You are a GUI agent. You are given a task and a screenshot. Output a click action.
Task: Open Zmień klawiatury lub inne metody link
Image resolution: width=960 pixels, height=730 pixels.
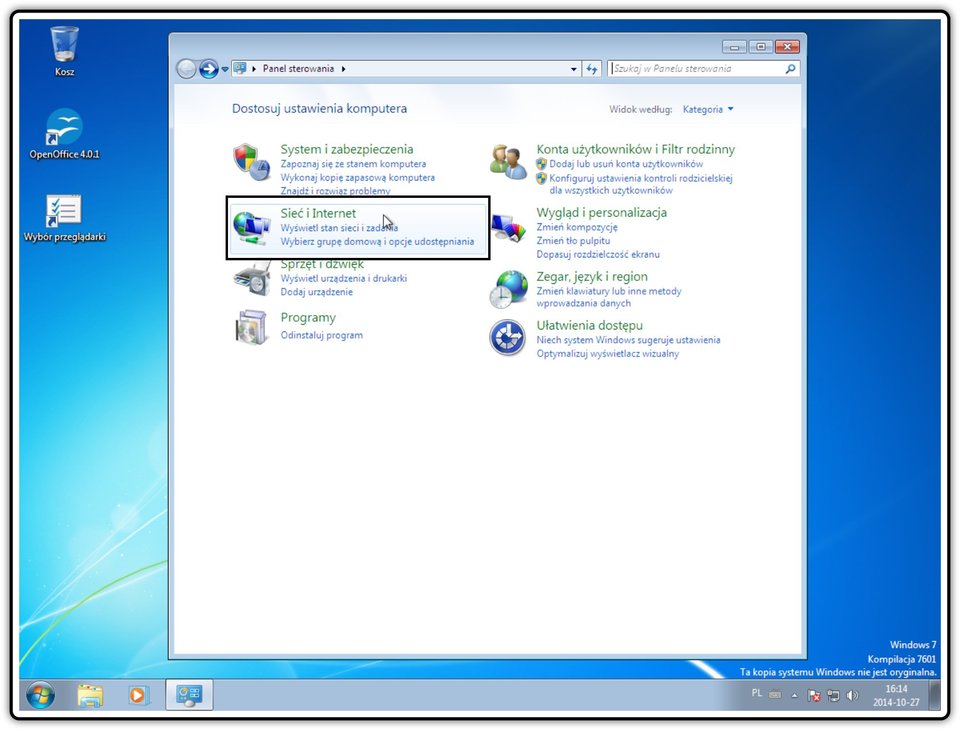pyautogui.click(x=609, y=297)
